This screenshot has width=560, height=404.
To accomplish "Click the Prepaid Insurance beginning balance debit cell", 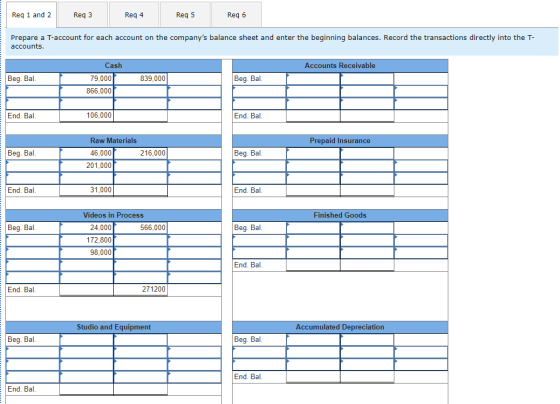I will point(313,153).
